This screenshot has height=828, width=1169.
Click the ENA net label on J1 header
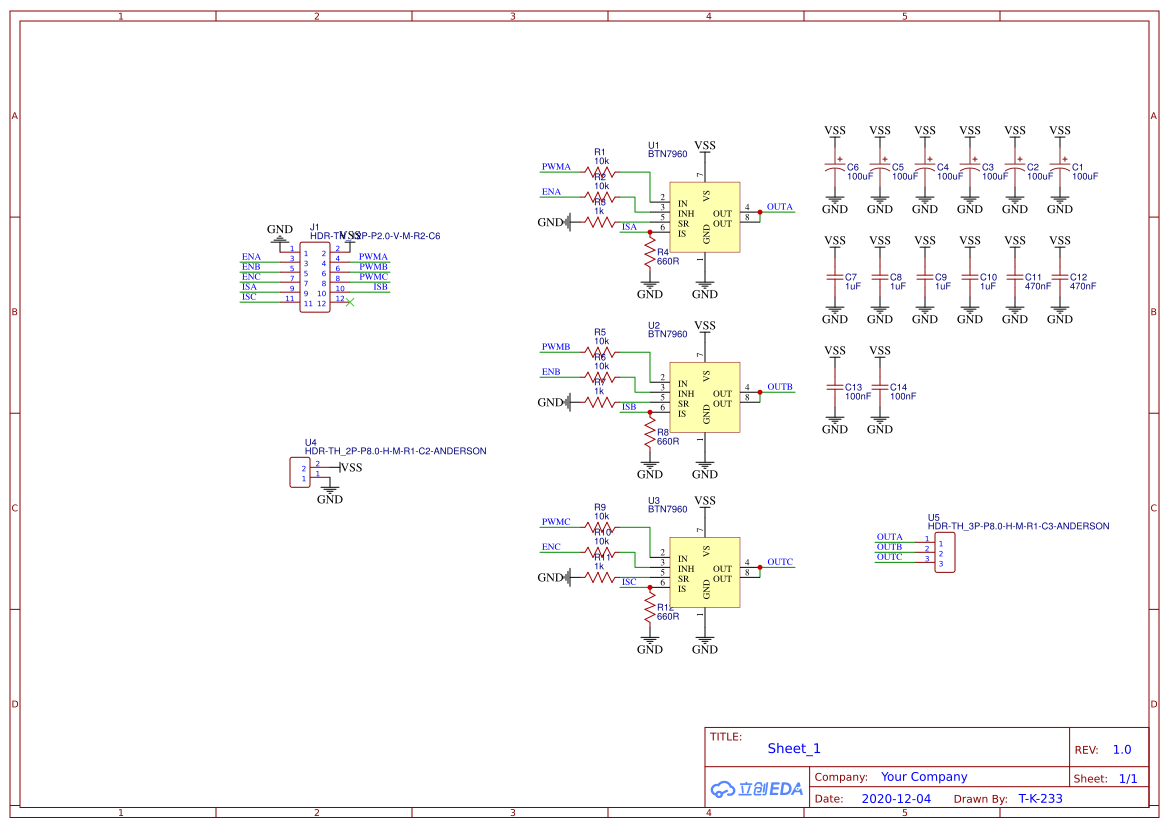pos(251,256)
